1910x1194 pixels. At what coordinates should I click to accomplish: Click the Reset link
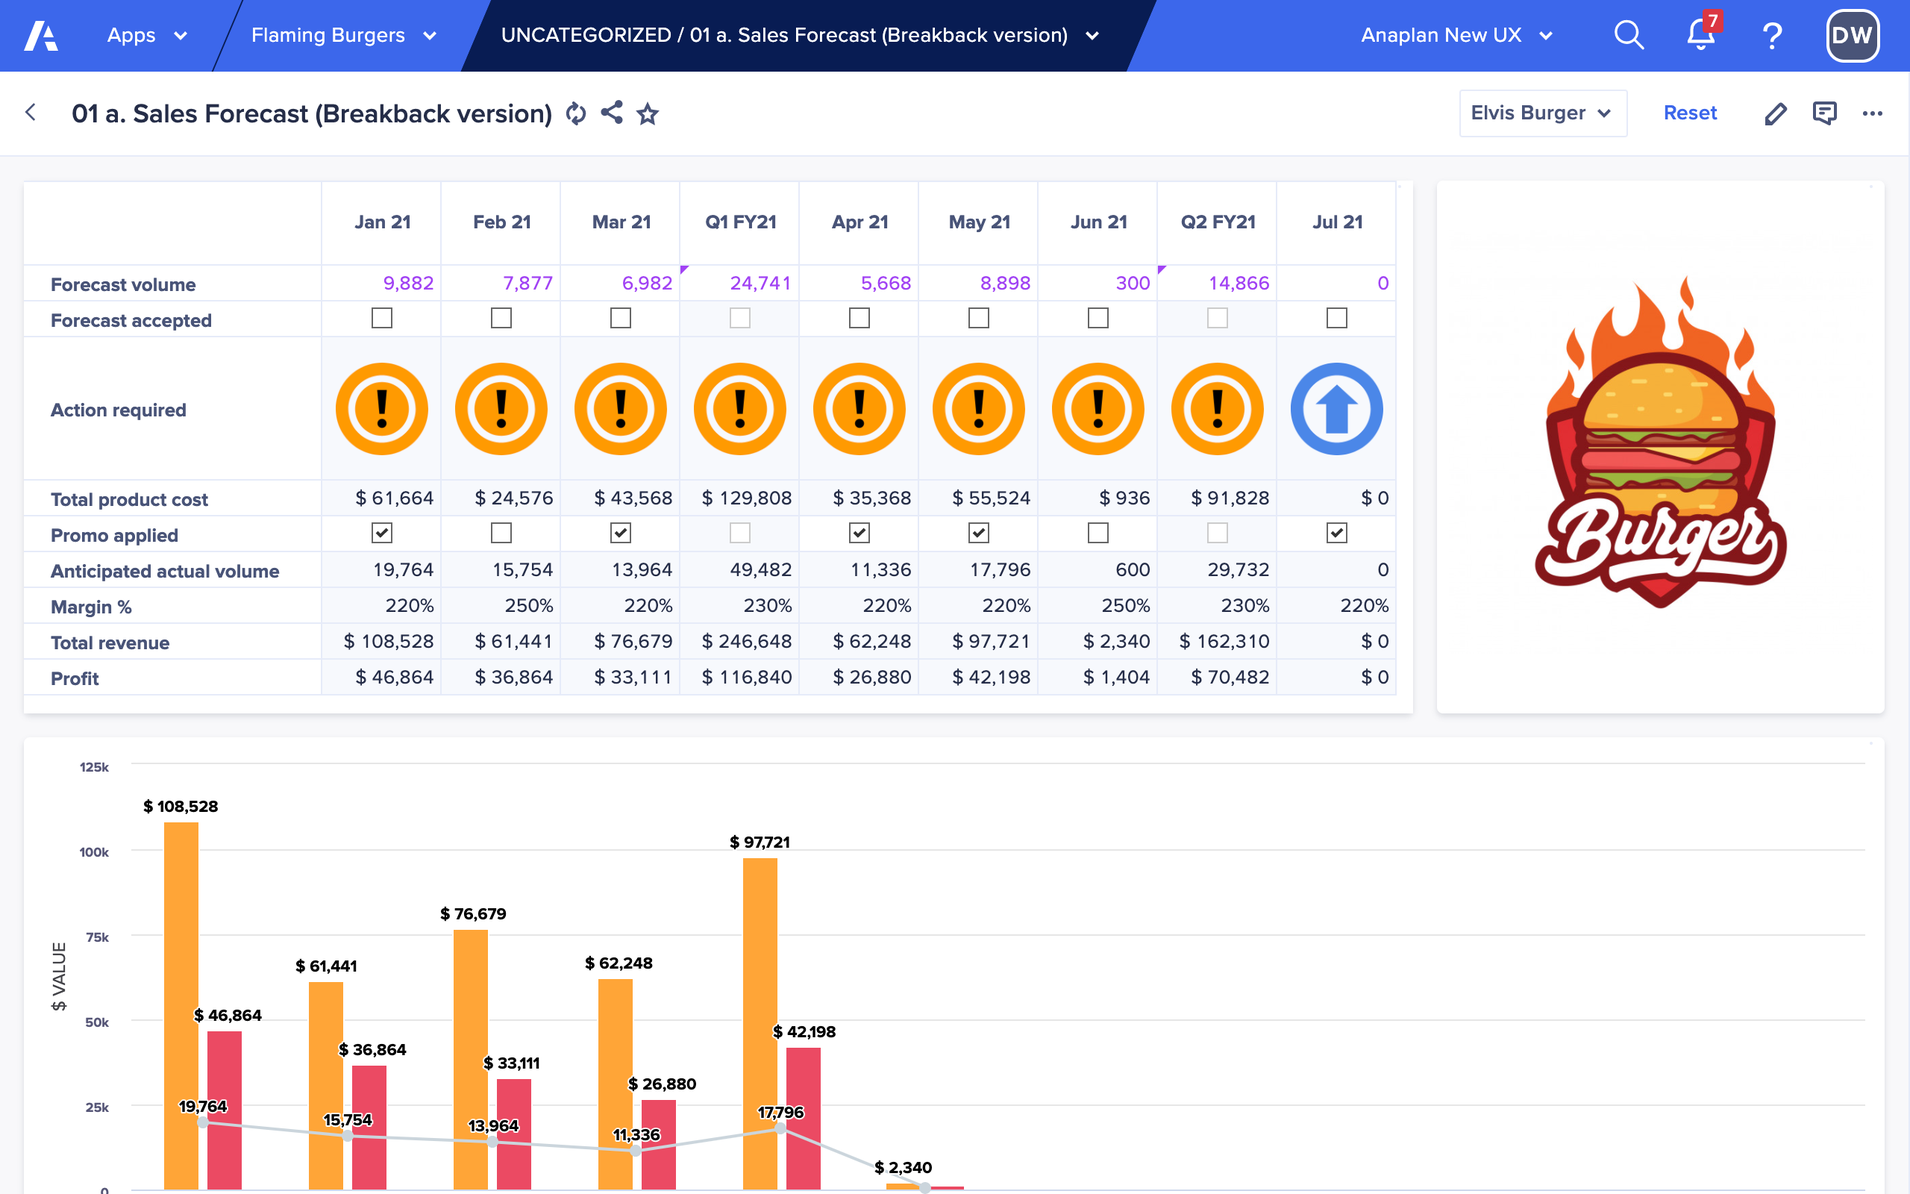[x=1689, y=113]
